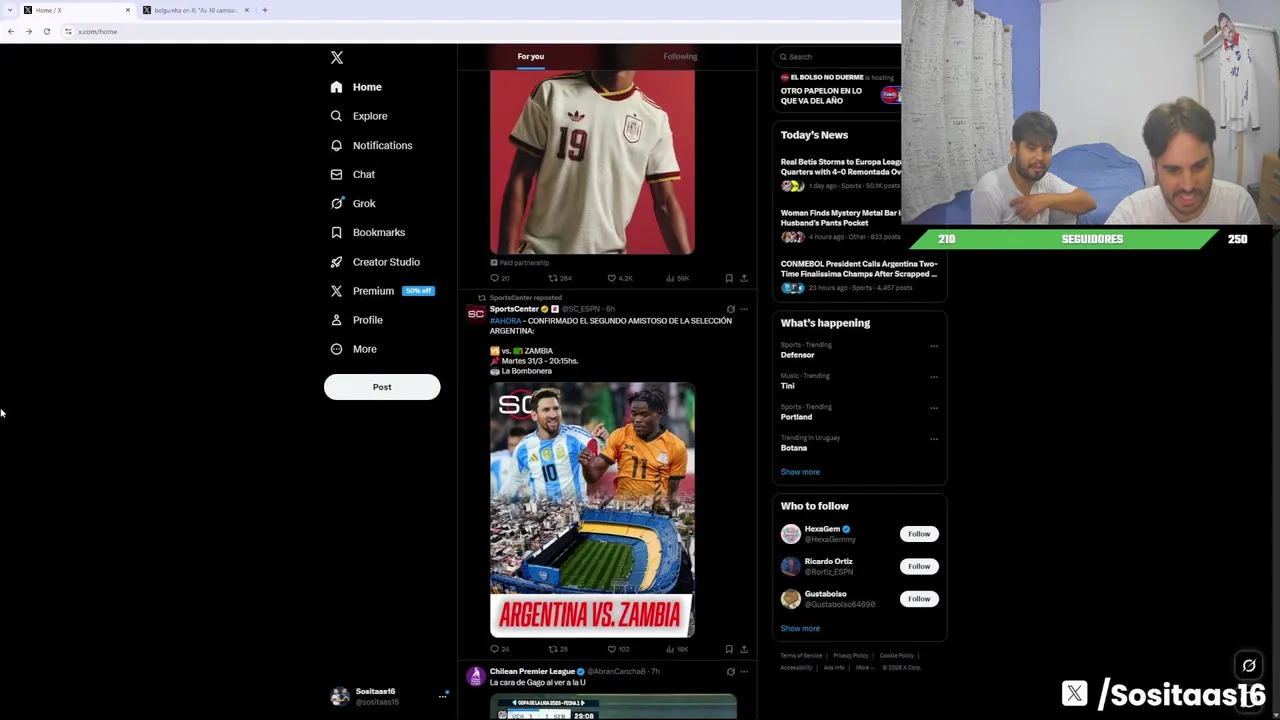Share the jersey 19 post
Image resolution: width=1280 pixels, height=720 pixels.
tap(743, 278)
